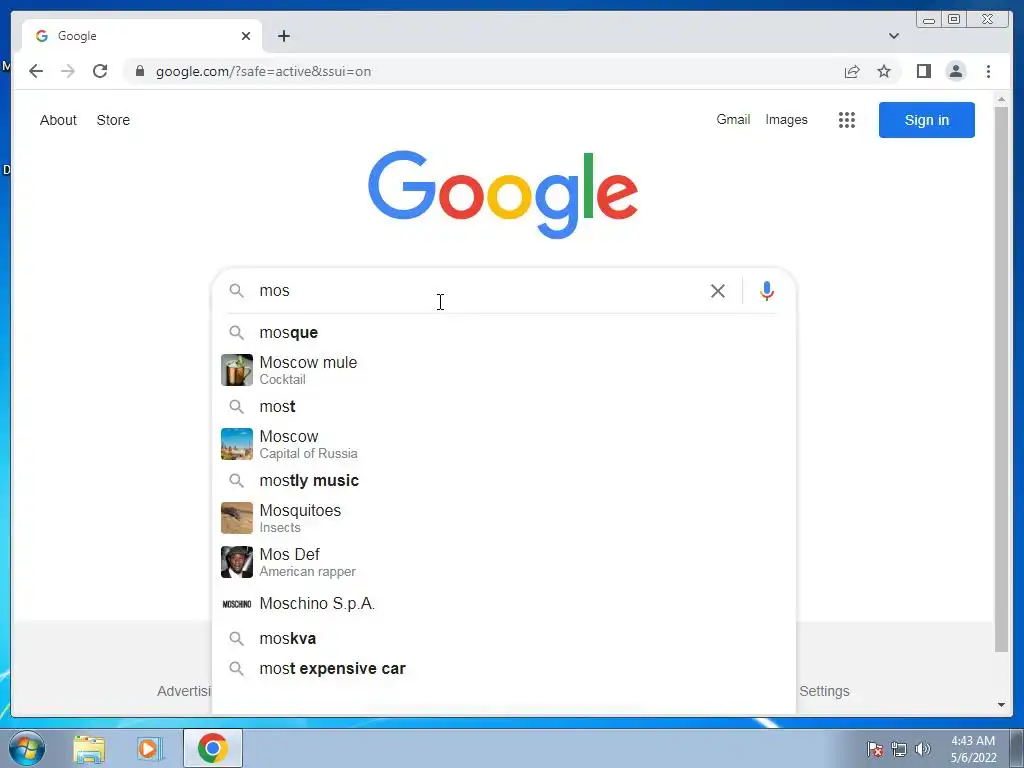Reload the page with the refresh icon
1024x768 pixels.
pos(100,71)
